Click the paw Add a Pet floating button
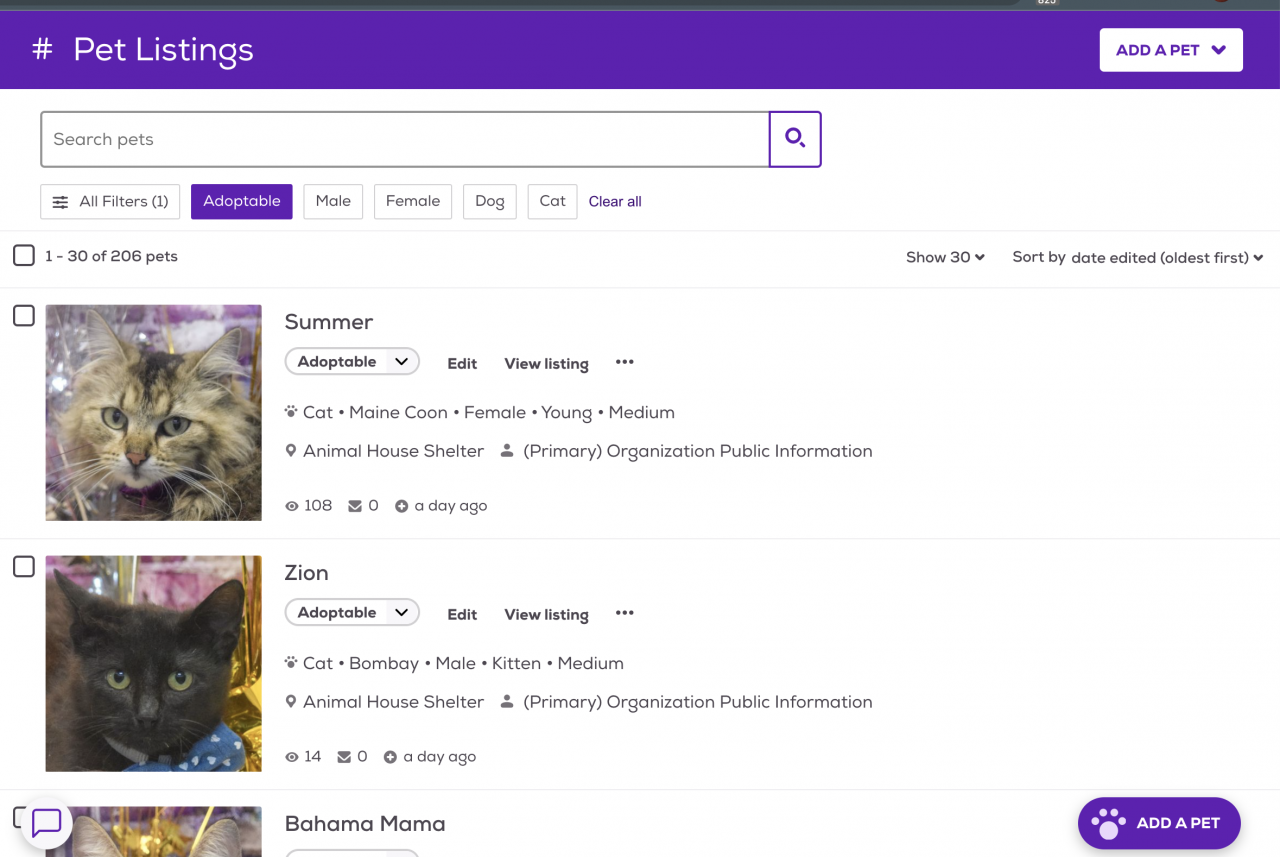The width and height of the screenshot is (1280, 857). coord(1159,823)
